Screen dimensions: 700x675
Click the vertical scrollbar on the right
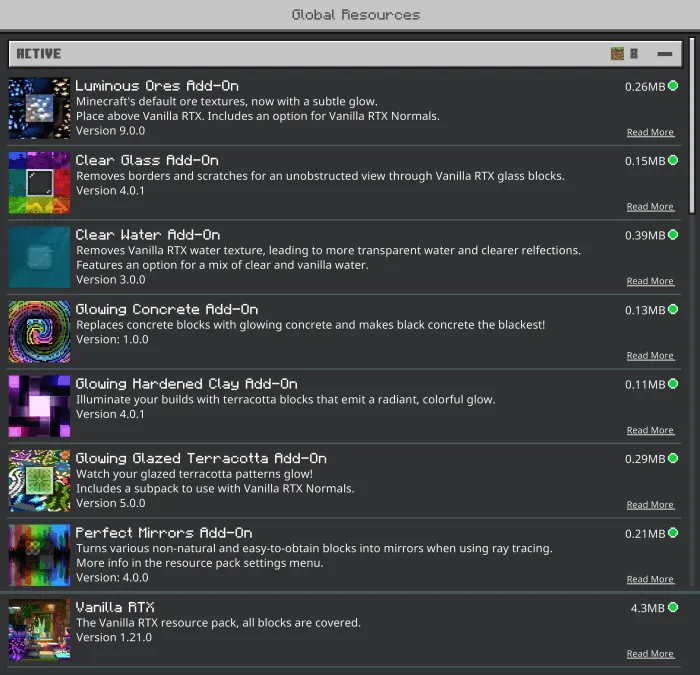(x=692, y=126)
